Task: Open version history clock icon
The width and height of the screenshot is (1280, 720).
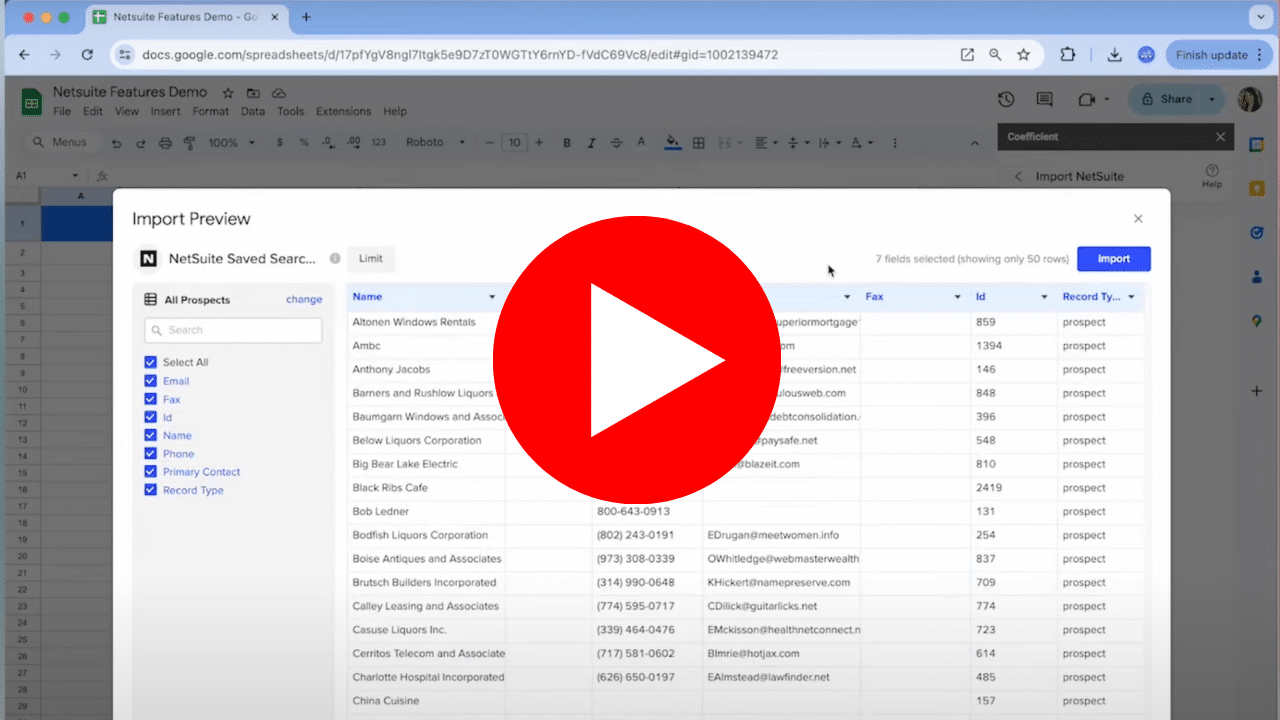Action: (1006, 99)
